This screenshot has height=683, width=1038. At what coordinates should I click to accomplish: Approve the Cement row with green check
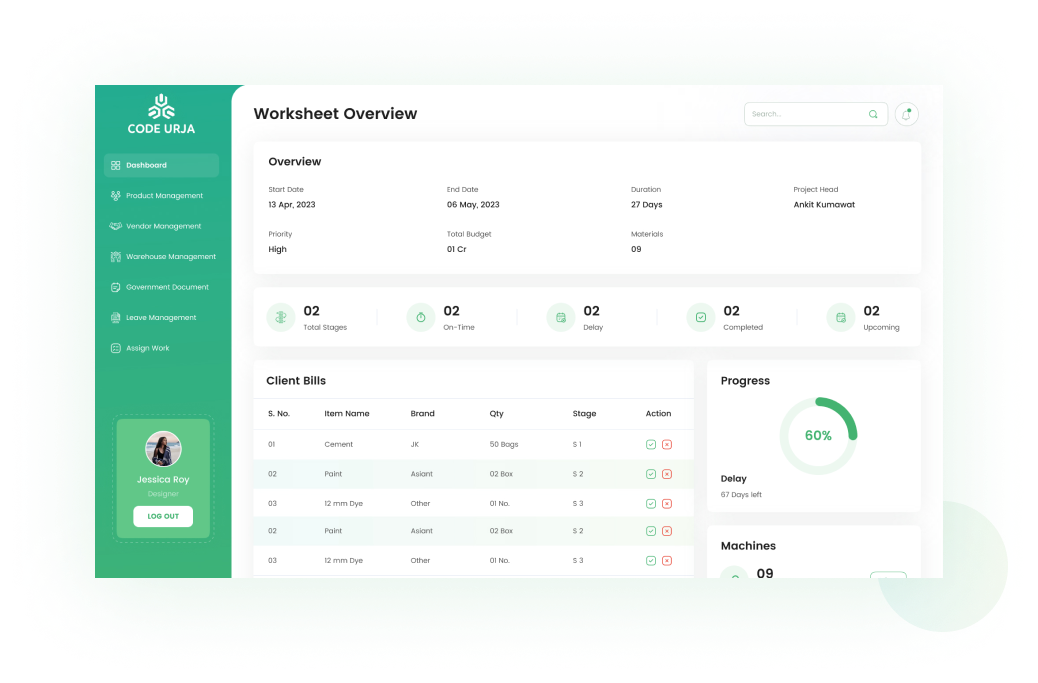pyautogui.click(x=651, y=444)
